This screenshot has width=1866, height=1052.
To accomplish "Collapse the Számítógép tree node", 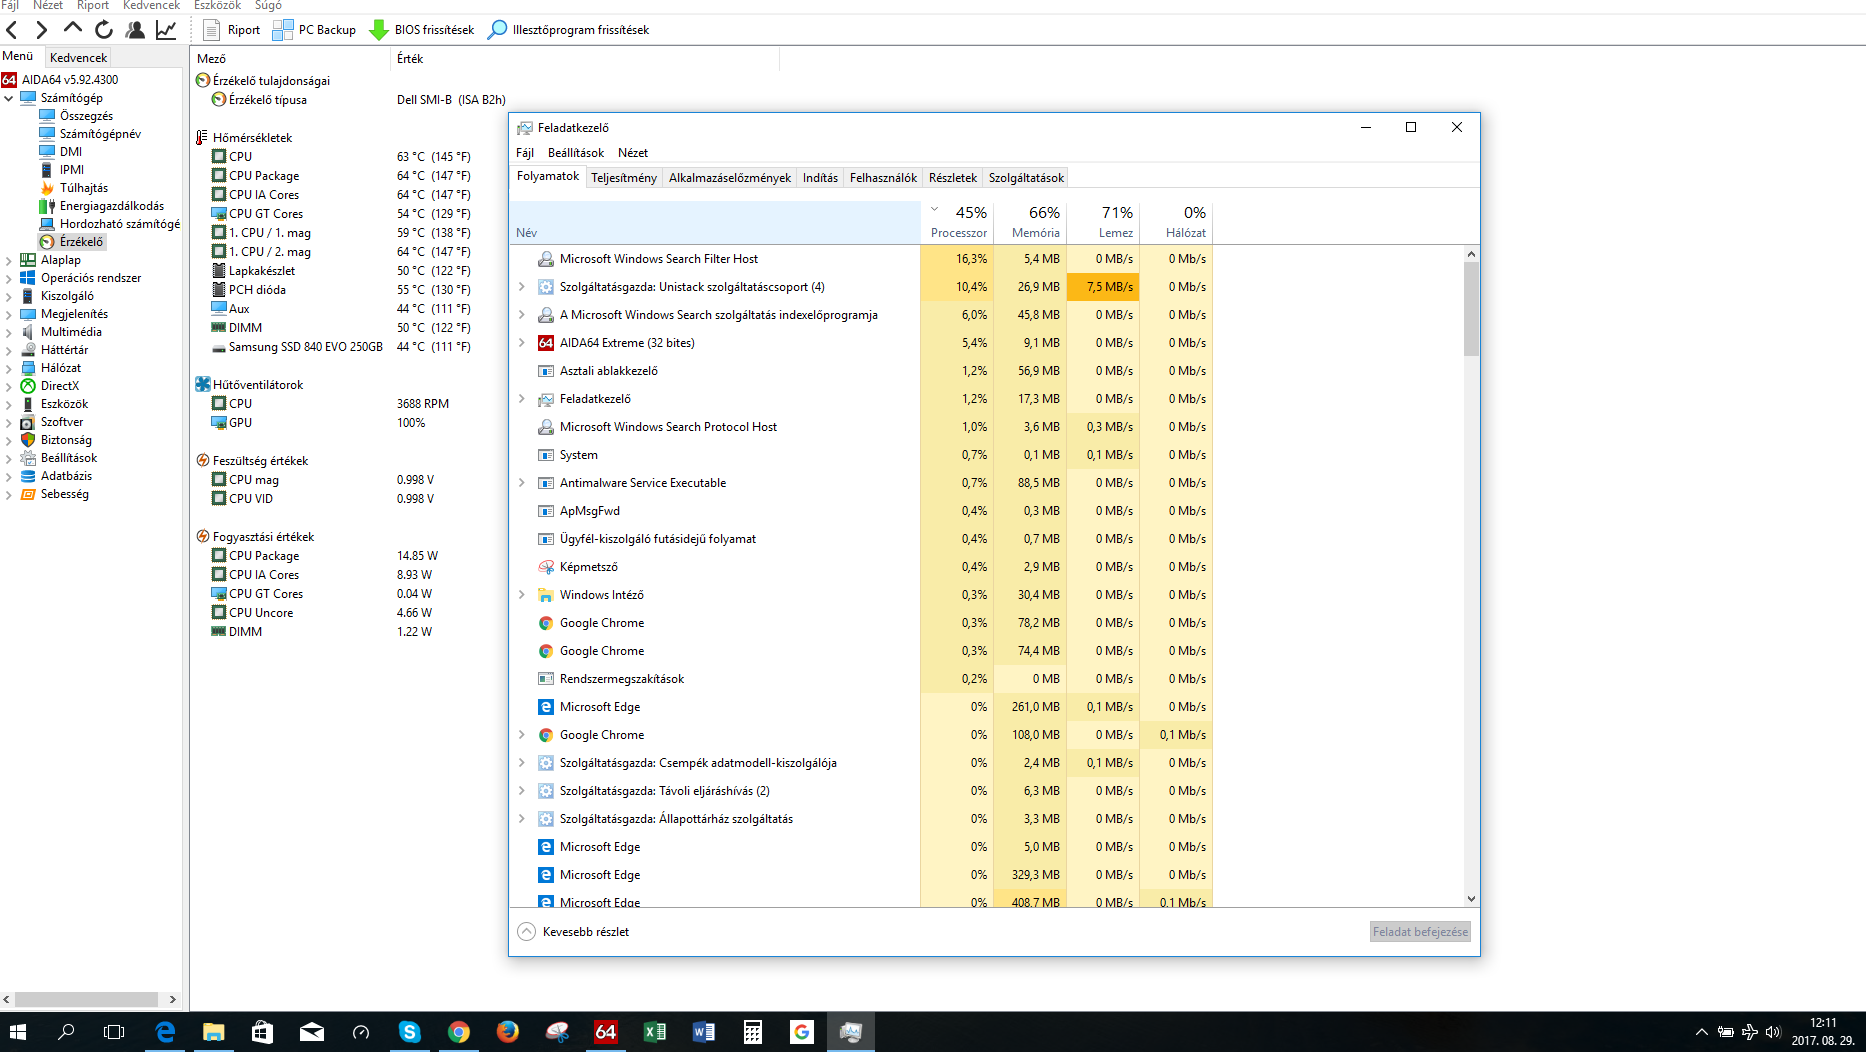I will click(9, 98).
